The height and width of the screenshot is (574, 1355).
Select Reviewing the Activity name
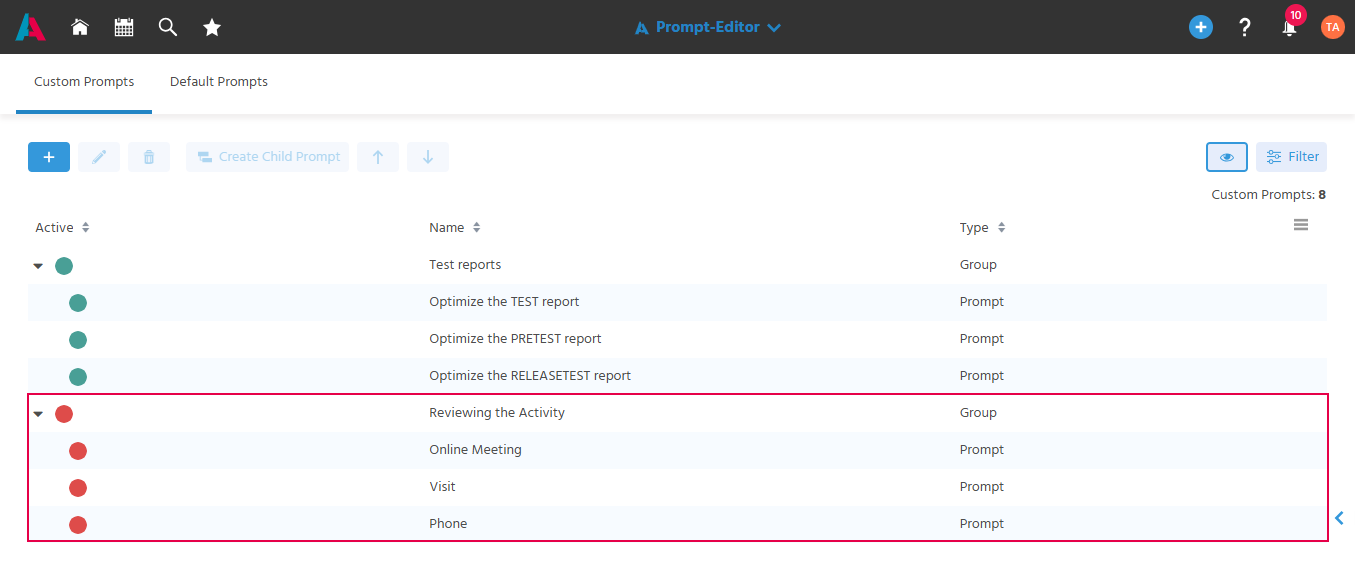497,413
